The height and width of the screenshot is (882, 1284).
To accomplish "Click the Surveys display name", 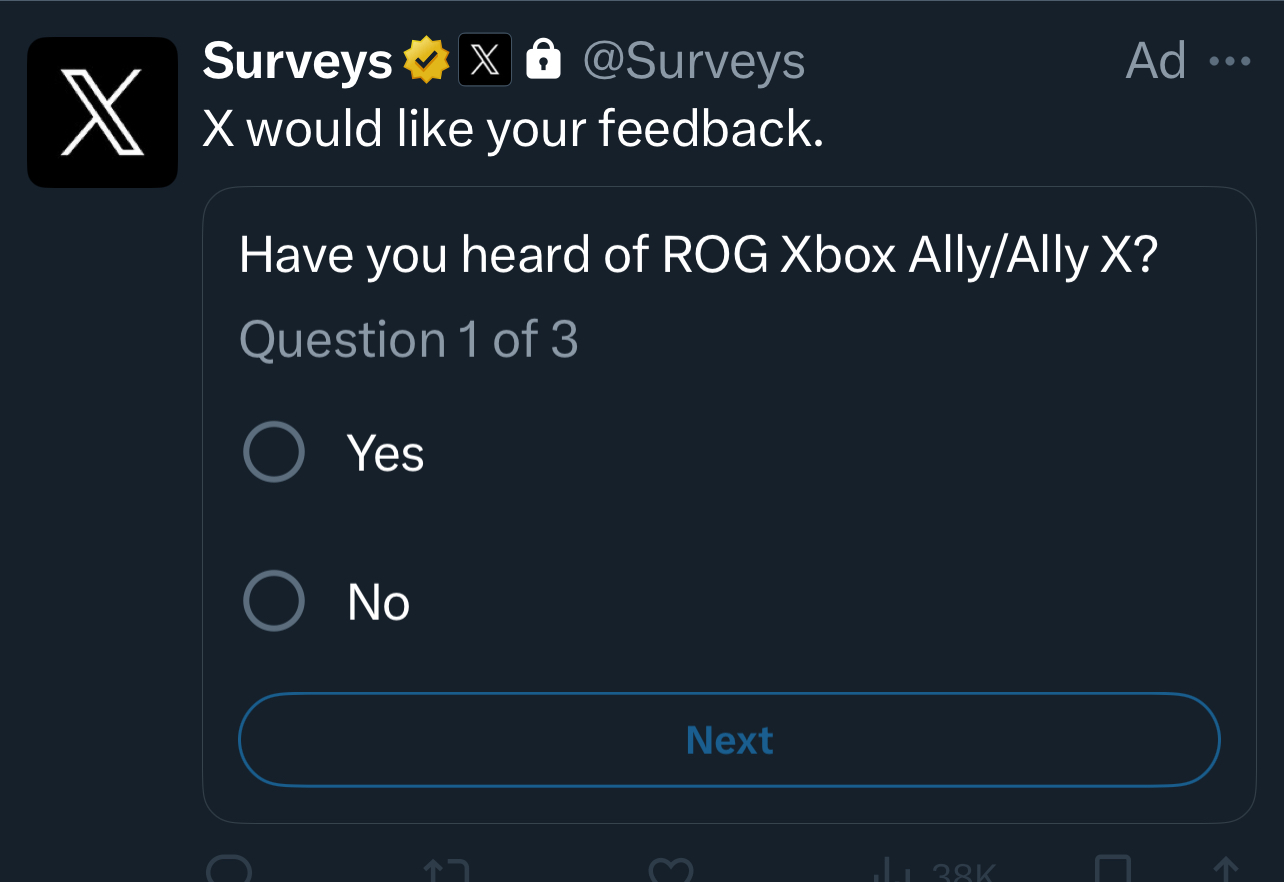I will tap(297, 62).
